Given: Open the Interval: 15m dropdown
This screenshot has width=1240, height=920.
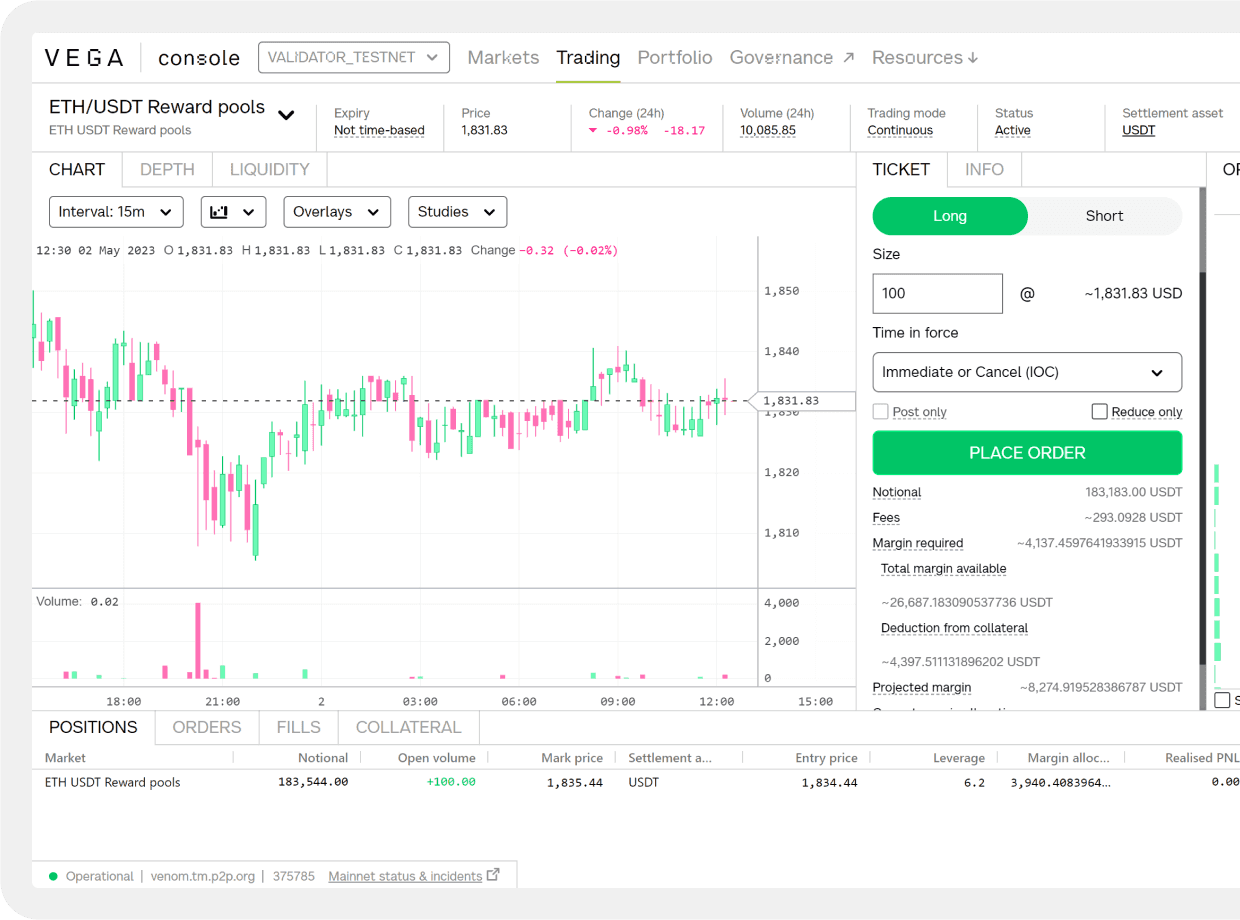Looking at the screenshot, I should [x=116, y=212].
